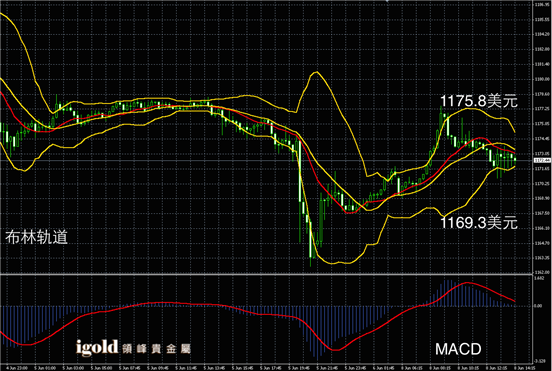Select the highlighted current price tag on axis
552x371 pixels.
point(542,161)
